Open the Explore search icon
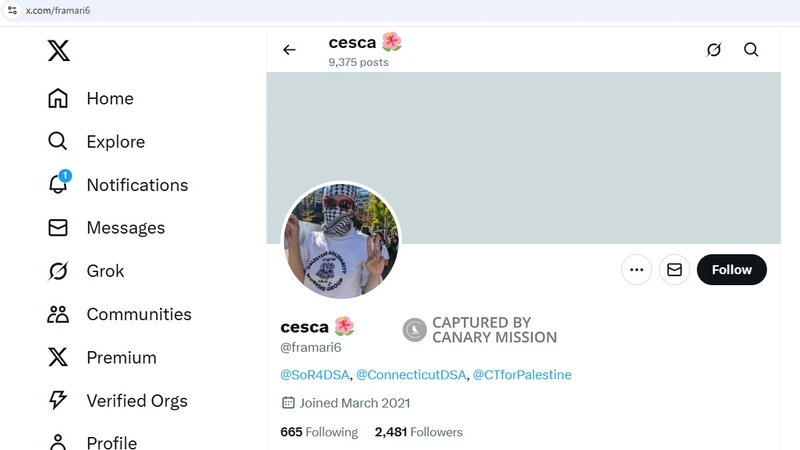The image size is (800, 450). pos(58,141)
